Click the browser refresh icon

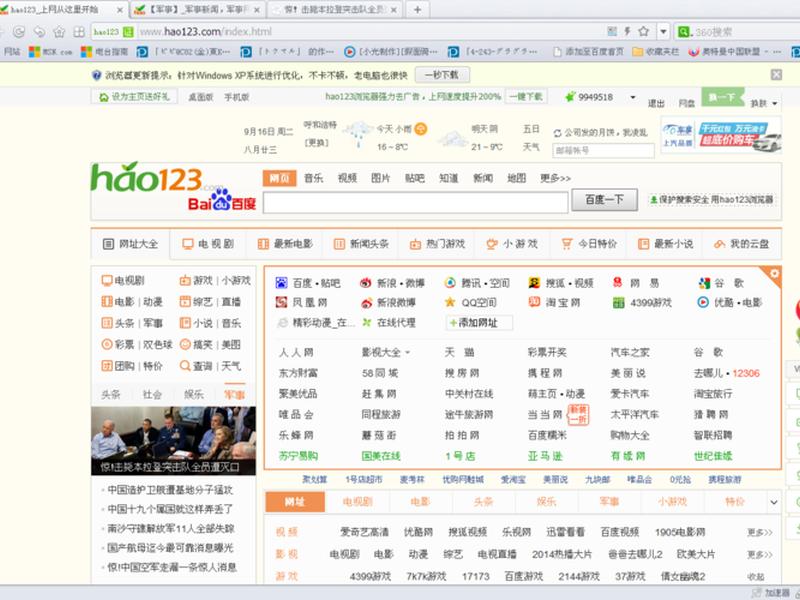19,32
